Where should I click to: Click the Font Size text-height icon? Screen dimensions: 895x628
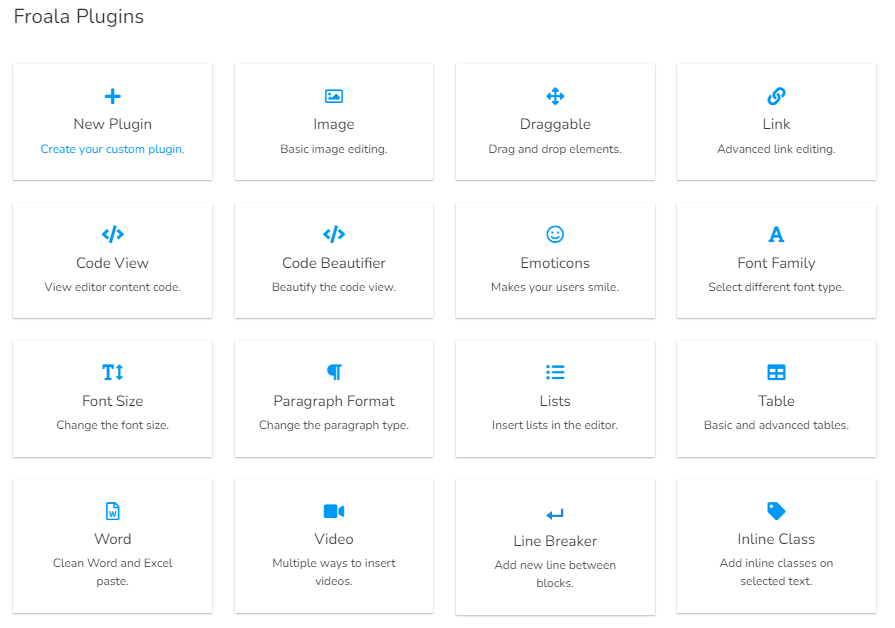pyautogui.click(x=112, y=372)
